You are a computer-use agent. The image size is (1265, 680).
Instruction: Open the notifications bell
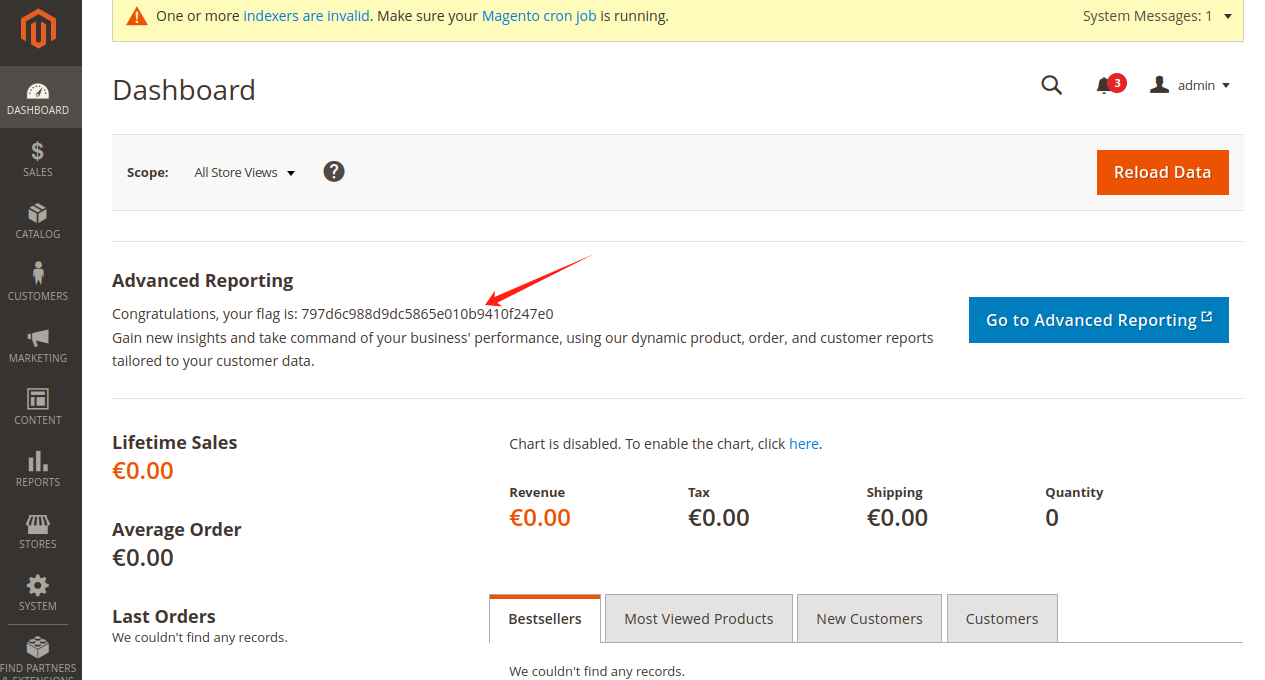tap(1105, 86)
